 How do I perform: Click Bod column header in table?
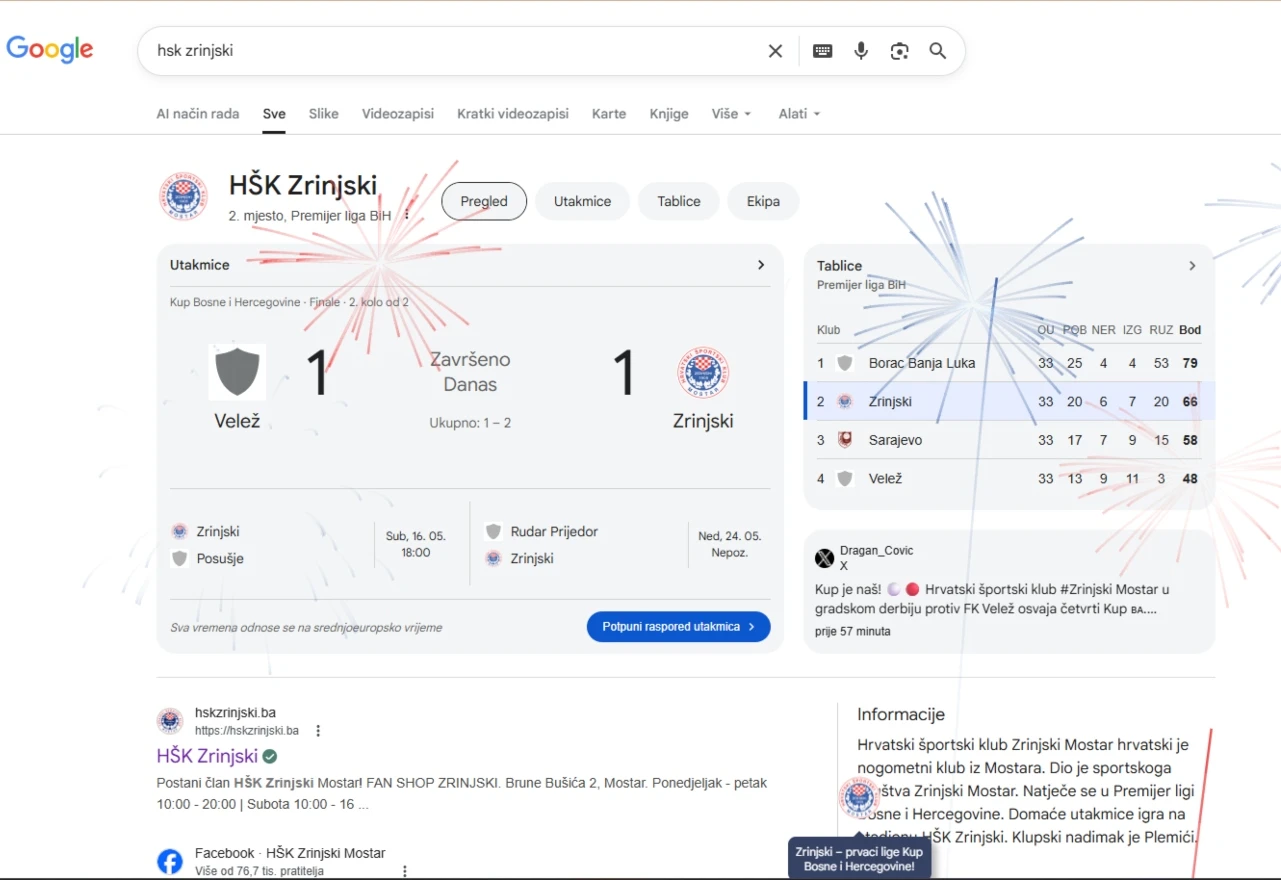(x=1190, y=330)
